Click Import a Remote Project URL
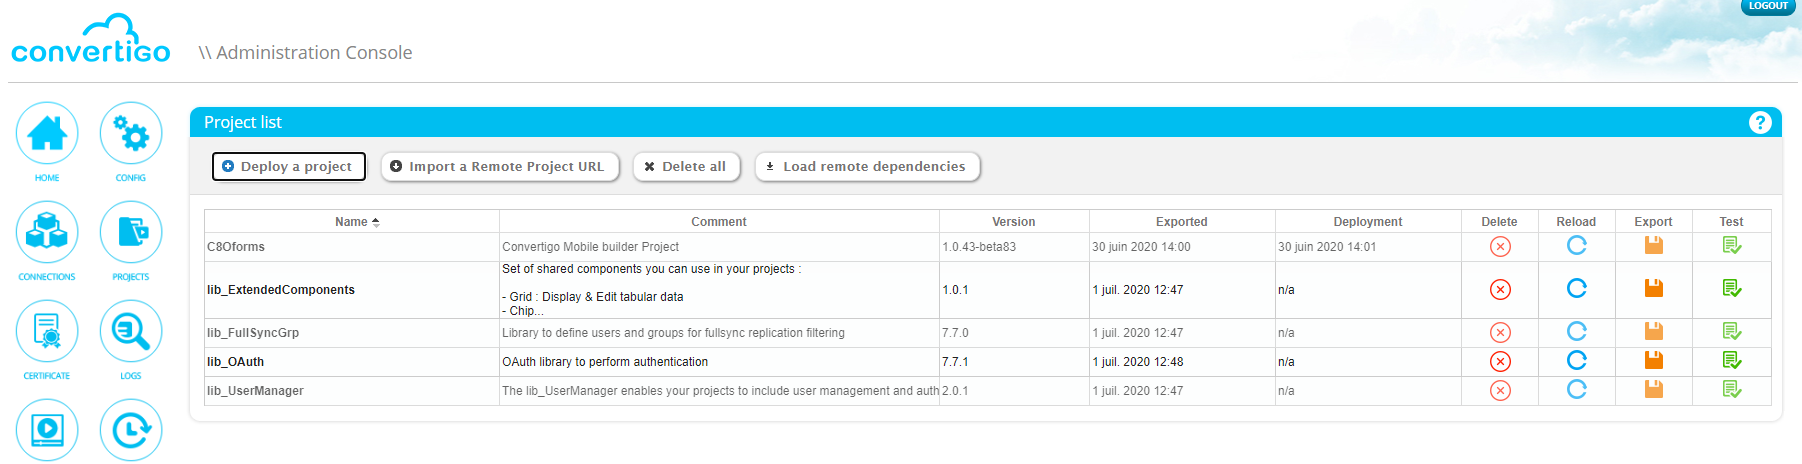The image size is (1802, 464). click(499, 167)
